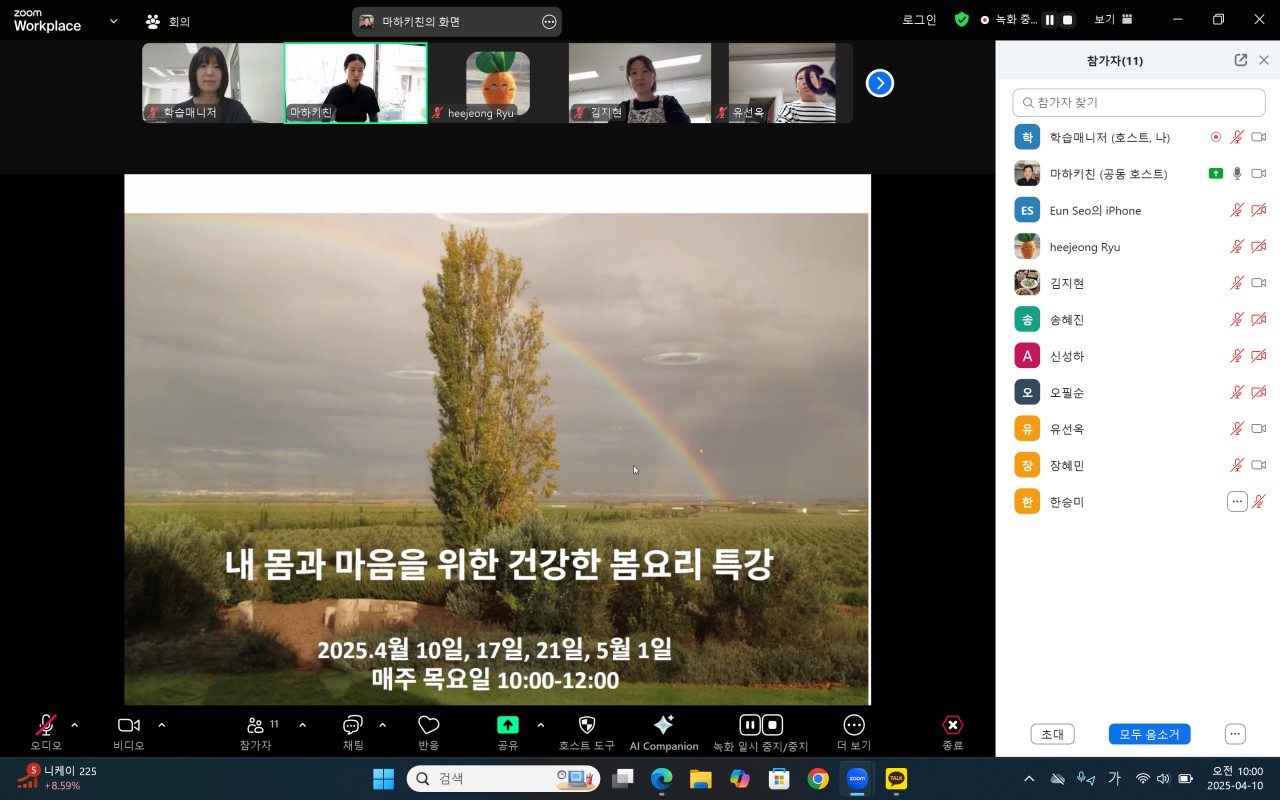This screenshot has width=1280, height=800.
Task: Select the 유선옥 video thumbnail
Action: pos(782,83)
